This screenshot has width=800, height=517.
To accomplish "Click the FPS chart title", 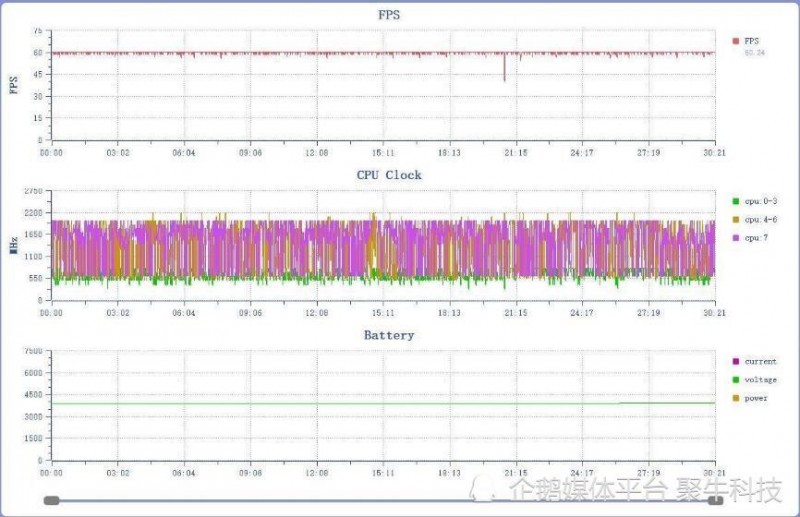I will click(x=391, y=15).
